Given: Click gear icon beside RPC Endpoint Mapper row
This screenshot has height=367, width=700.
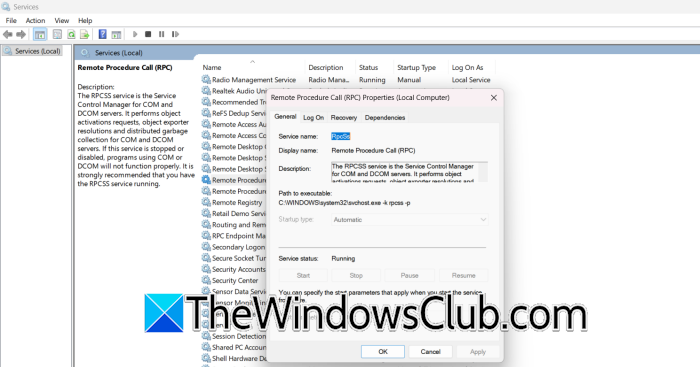Looking at the screenshot, I should 206,236.
